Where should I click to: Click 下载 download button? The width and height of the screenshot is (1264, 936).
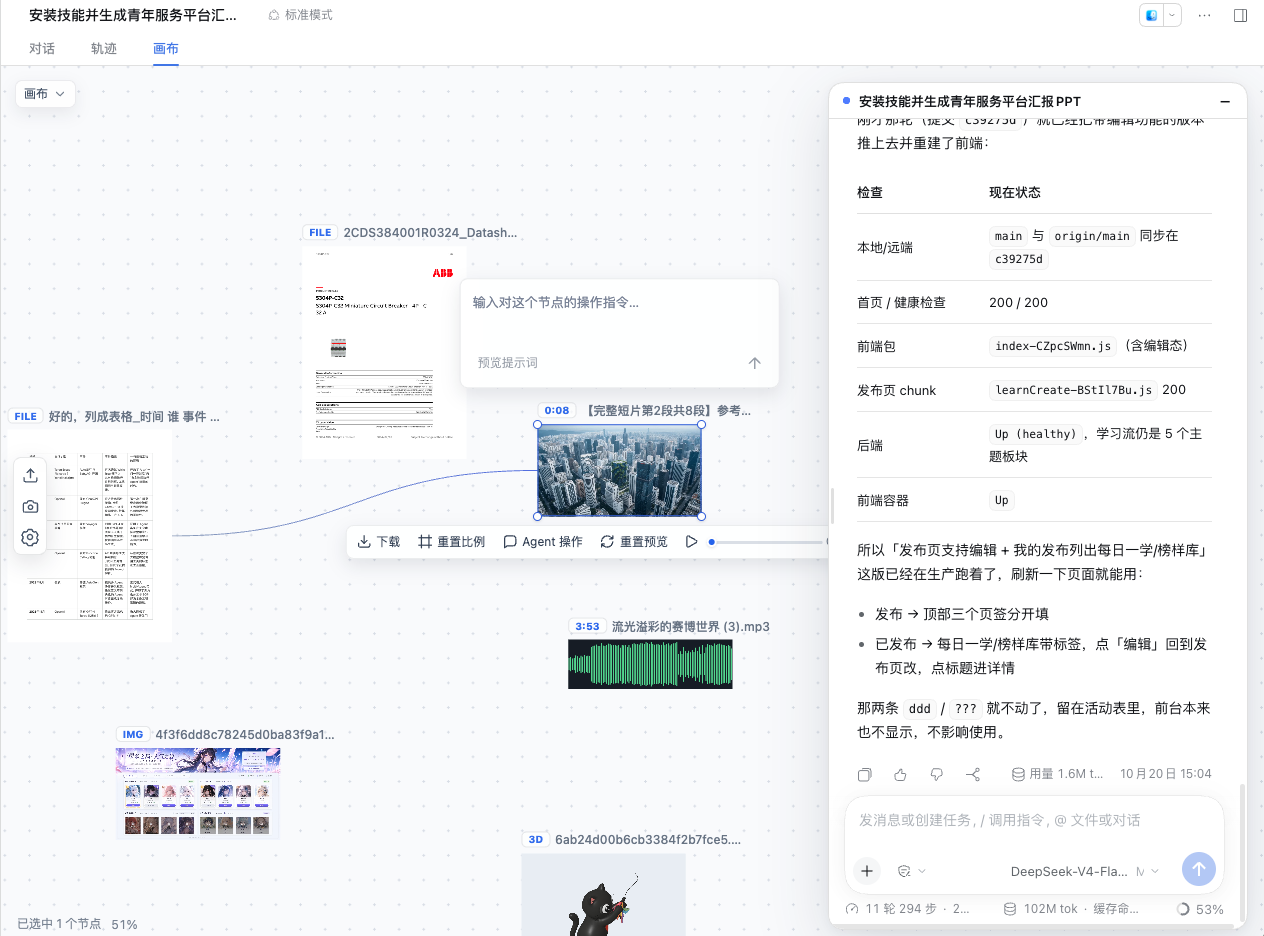pos(379,541)
